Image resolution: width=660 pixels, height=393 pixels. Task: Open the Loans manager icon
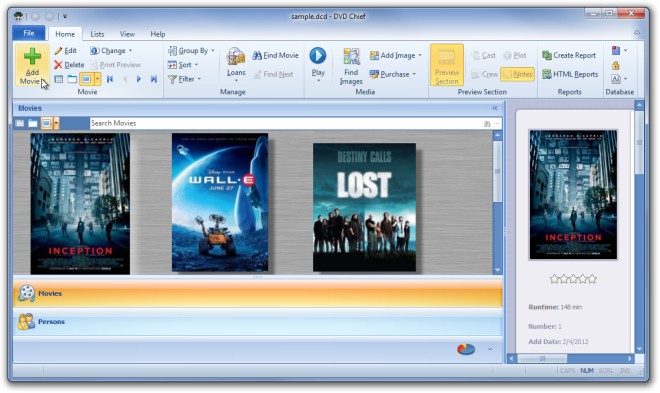tap(236, 57)
